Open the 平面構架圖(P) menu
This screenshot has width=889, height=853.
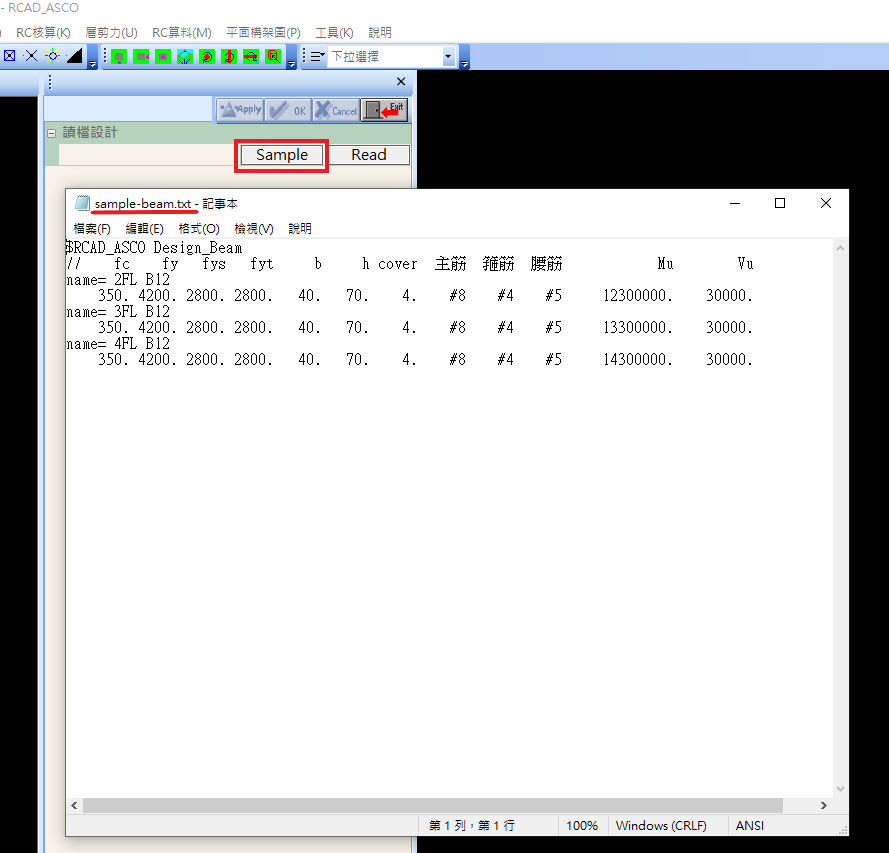click(263, 32)
